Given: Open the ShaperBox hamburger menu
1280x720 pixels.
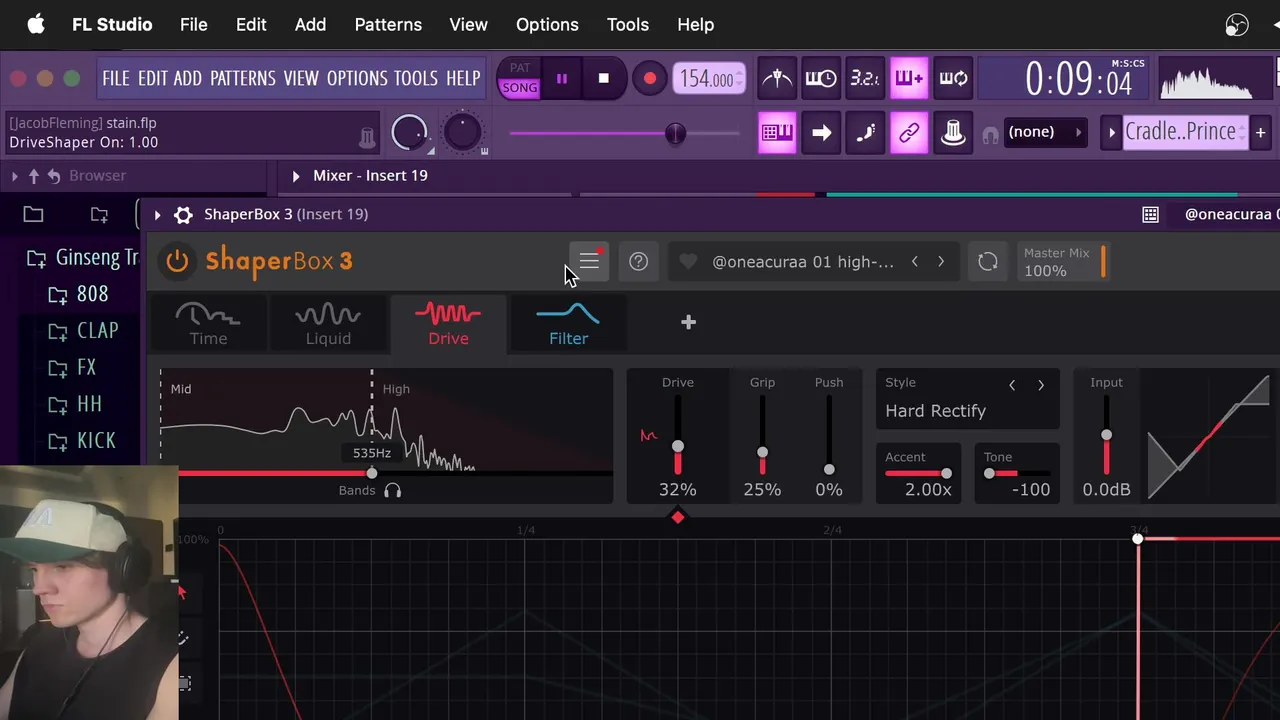Looking at the screenshot, I should 589,262.
